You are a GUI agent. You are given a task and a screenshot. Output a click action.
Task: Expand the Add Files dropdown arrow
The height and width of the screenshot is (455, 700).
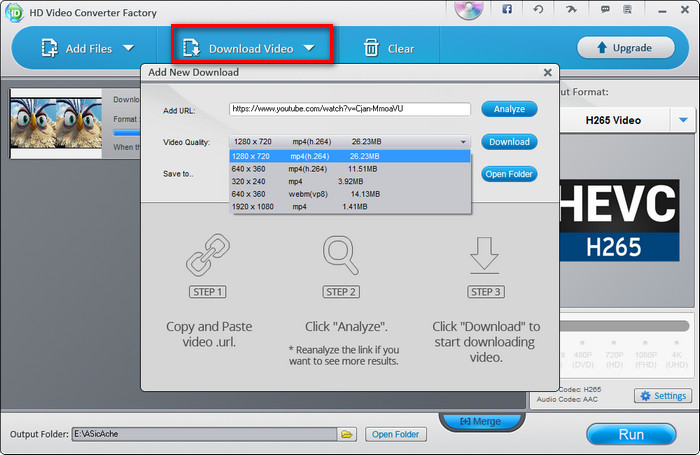click(x=129, y=48)
